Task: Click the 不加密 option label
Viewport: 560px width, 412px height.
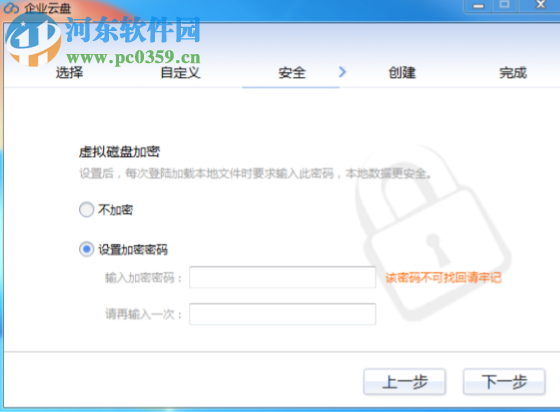Action: [x=115, y=210]
